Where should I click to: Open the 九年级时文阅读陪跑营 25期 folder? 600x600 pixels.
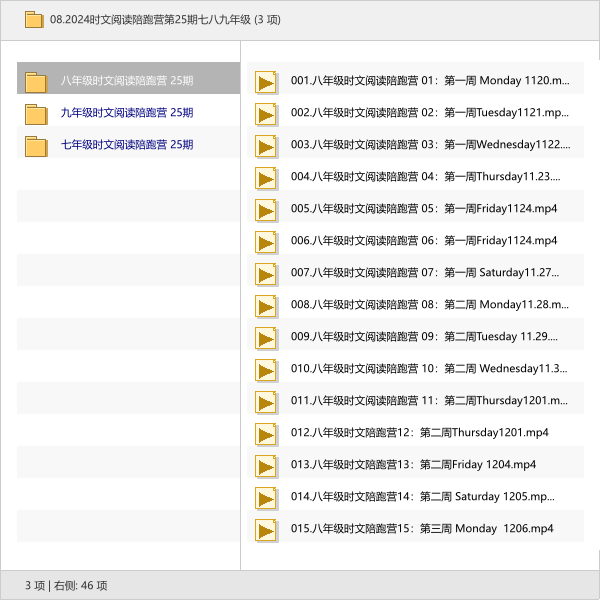coord(126,113)
